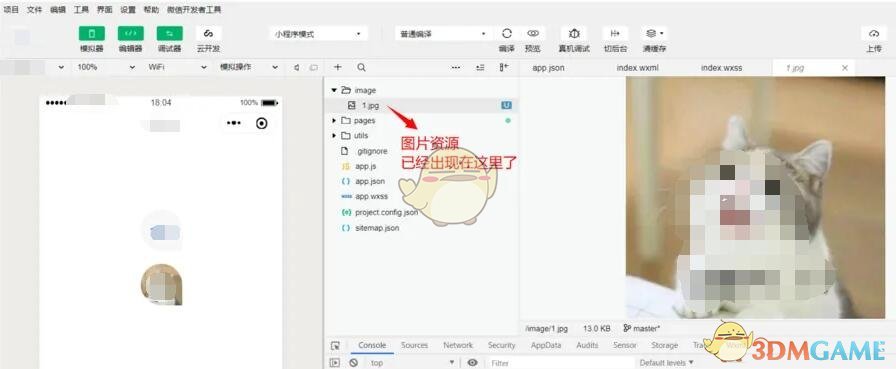Screen dimensions: 896x369
Task: Select the Sensor devtools tab
Action: tap(625, 346)
